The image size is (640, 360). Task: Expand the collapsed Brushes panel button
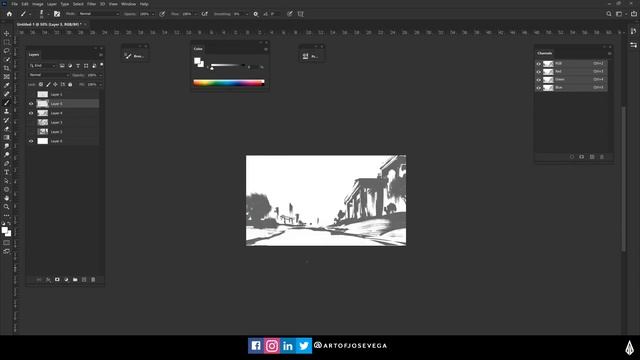(135, 56)
